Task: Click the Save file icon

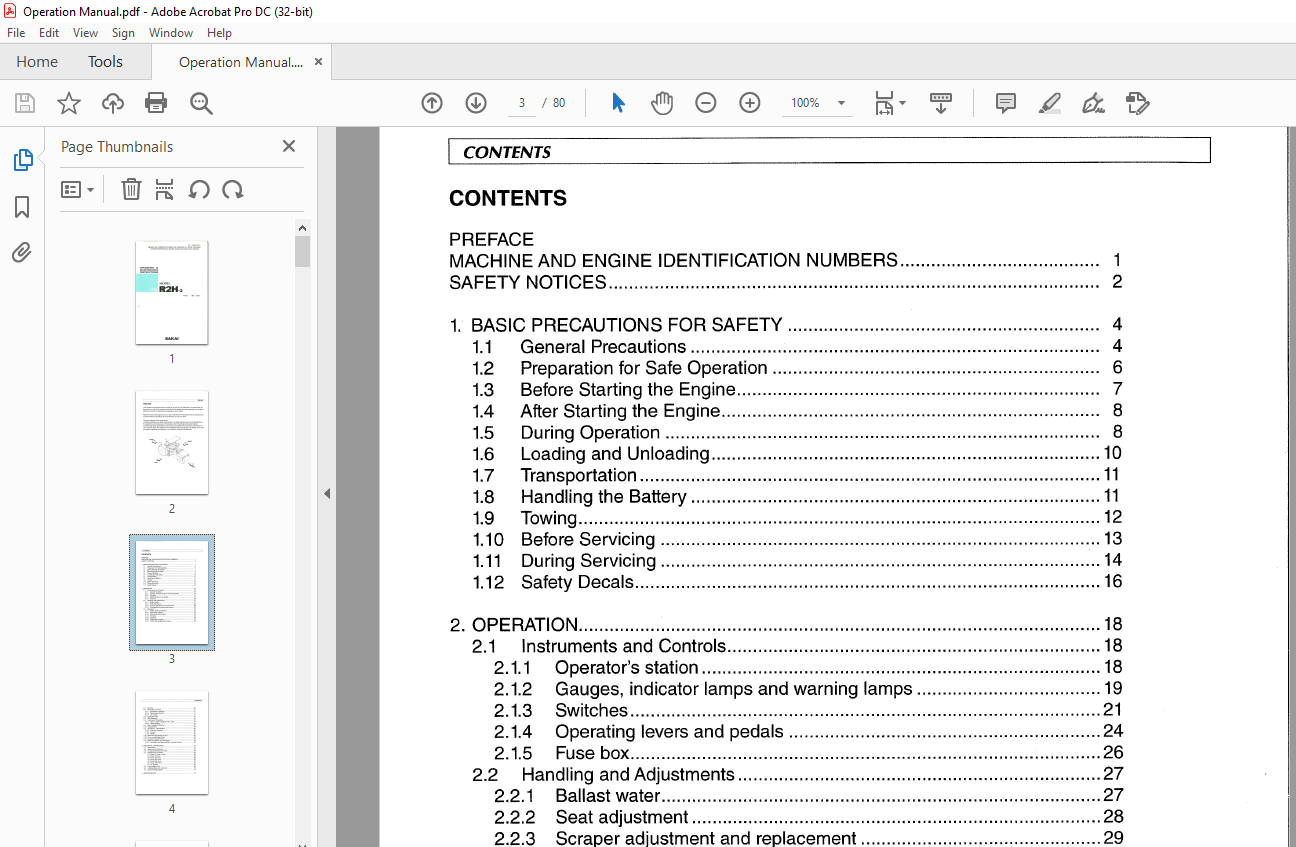Action: point(25,103)
